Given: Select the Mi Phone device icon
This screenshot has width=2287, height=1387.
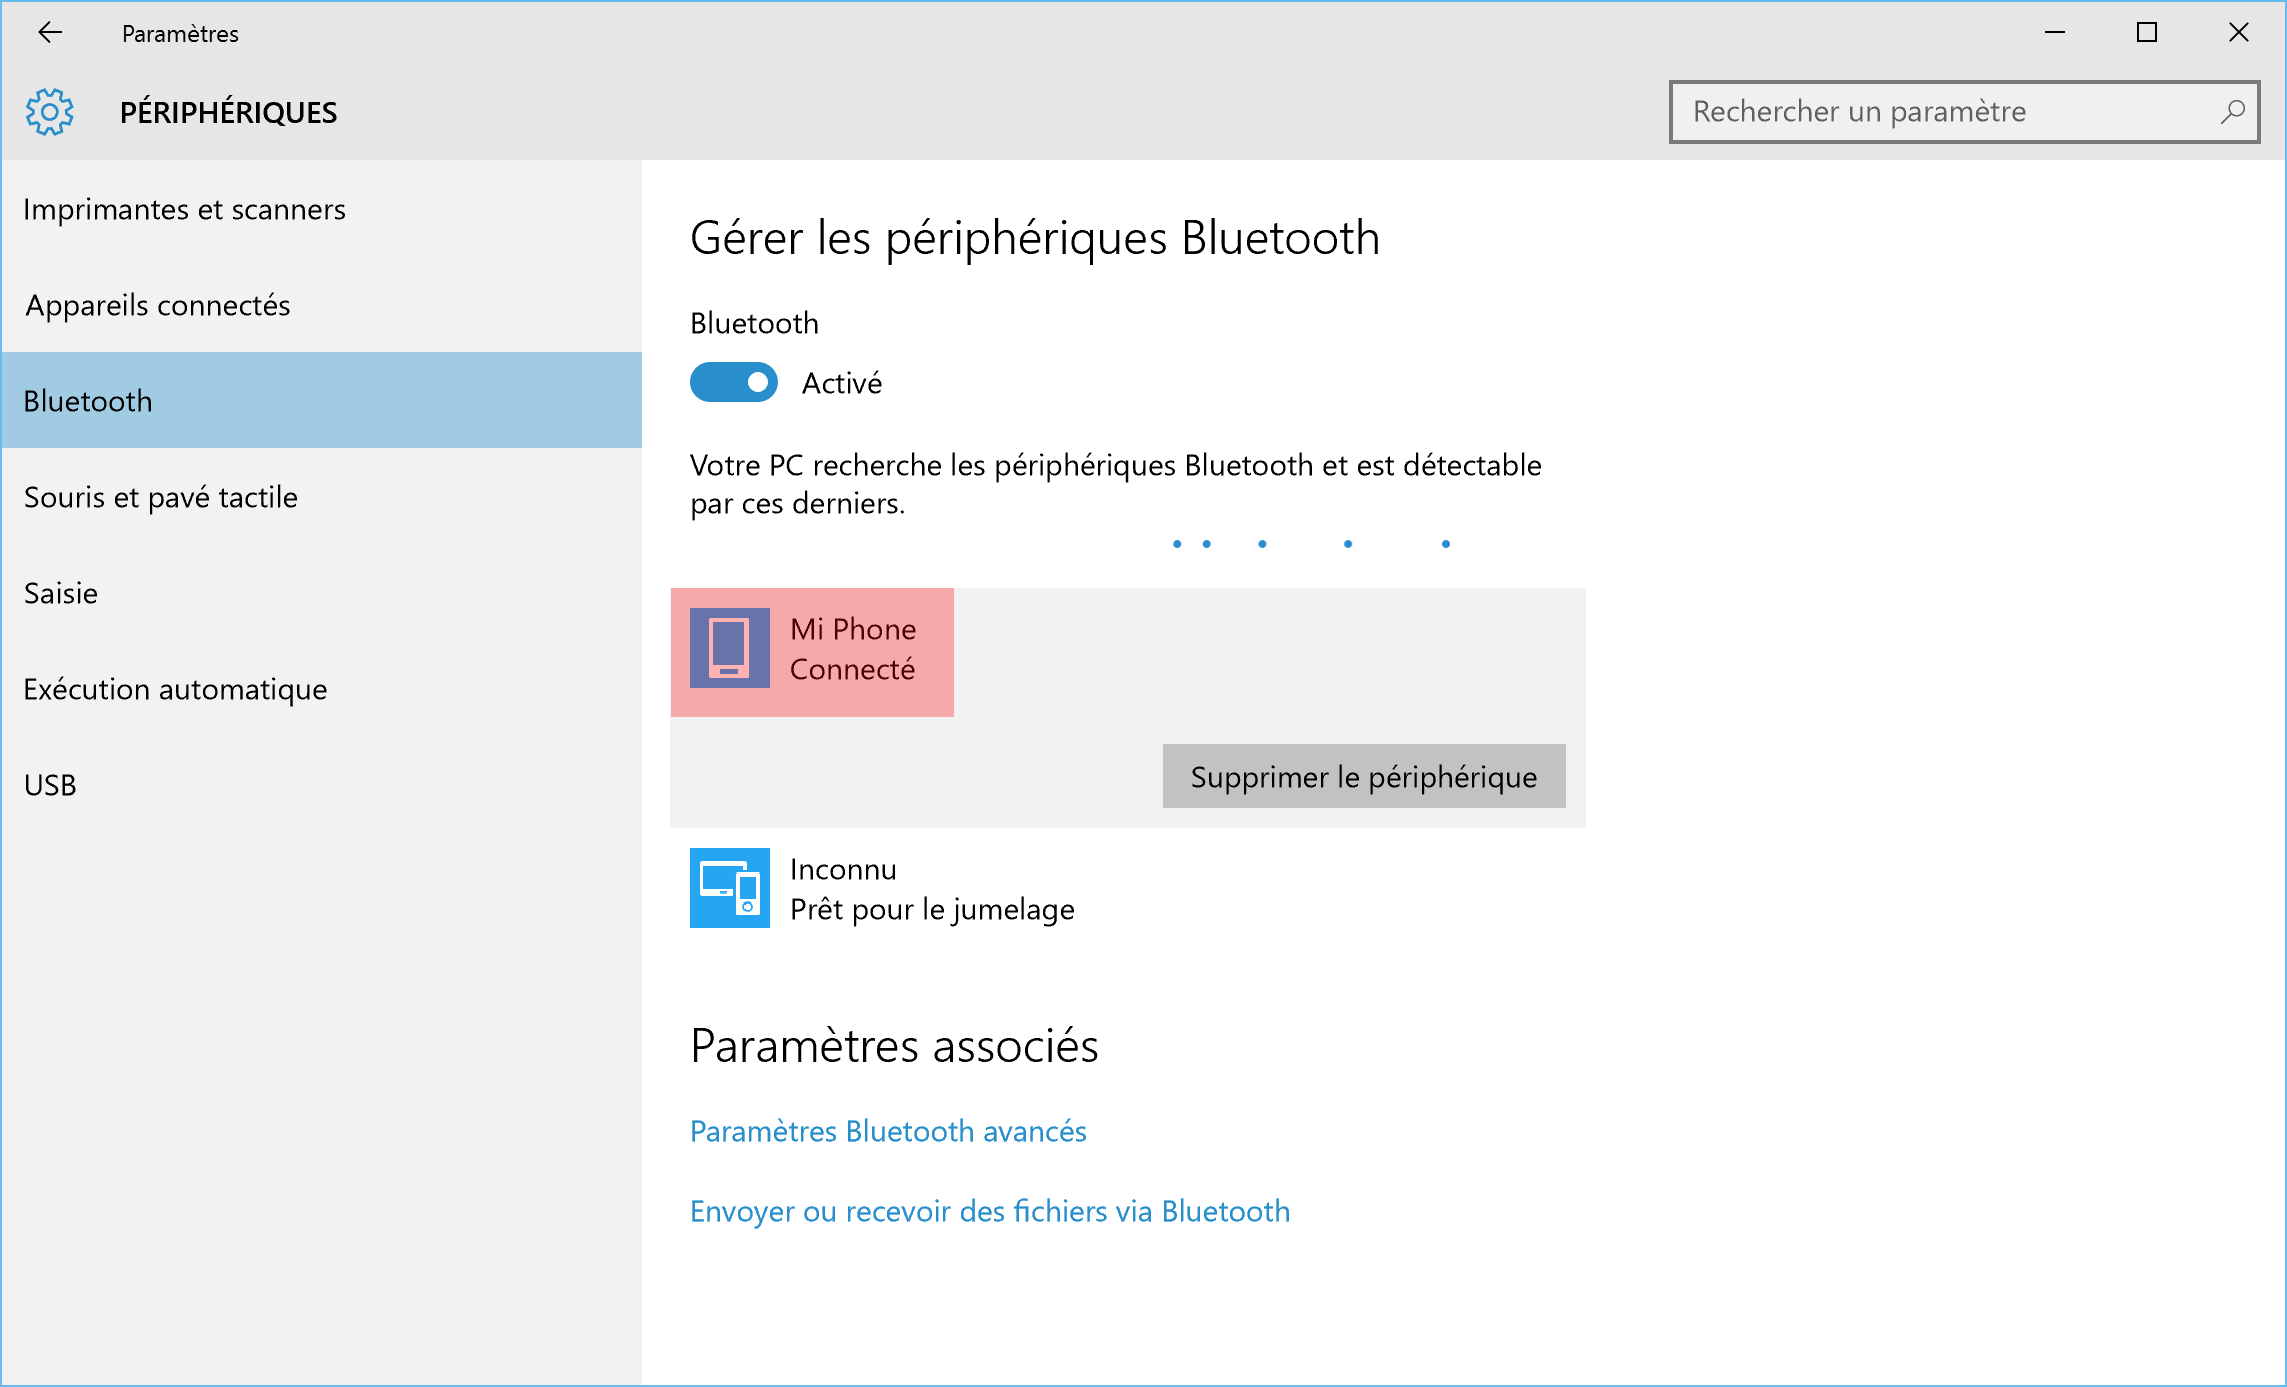Looking at the screenshot, I should click(730, 648).
